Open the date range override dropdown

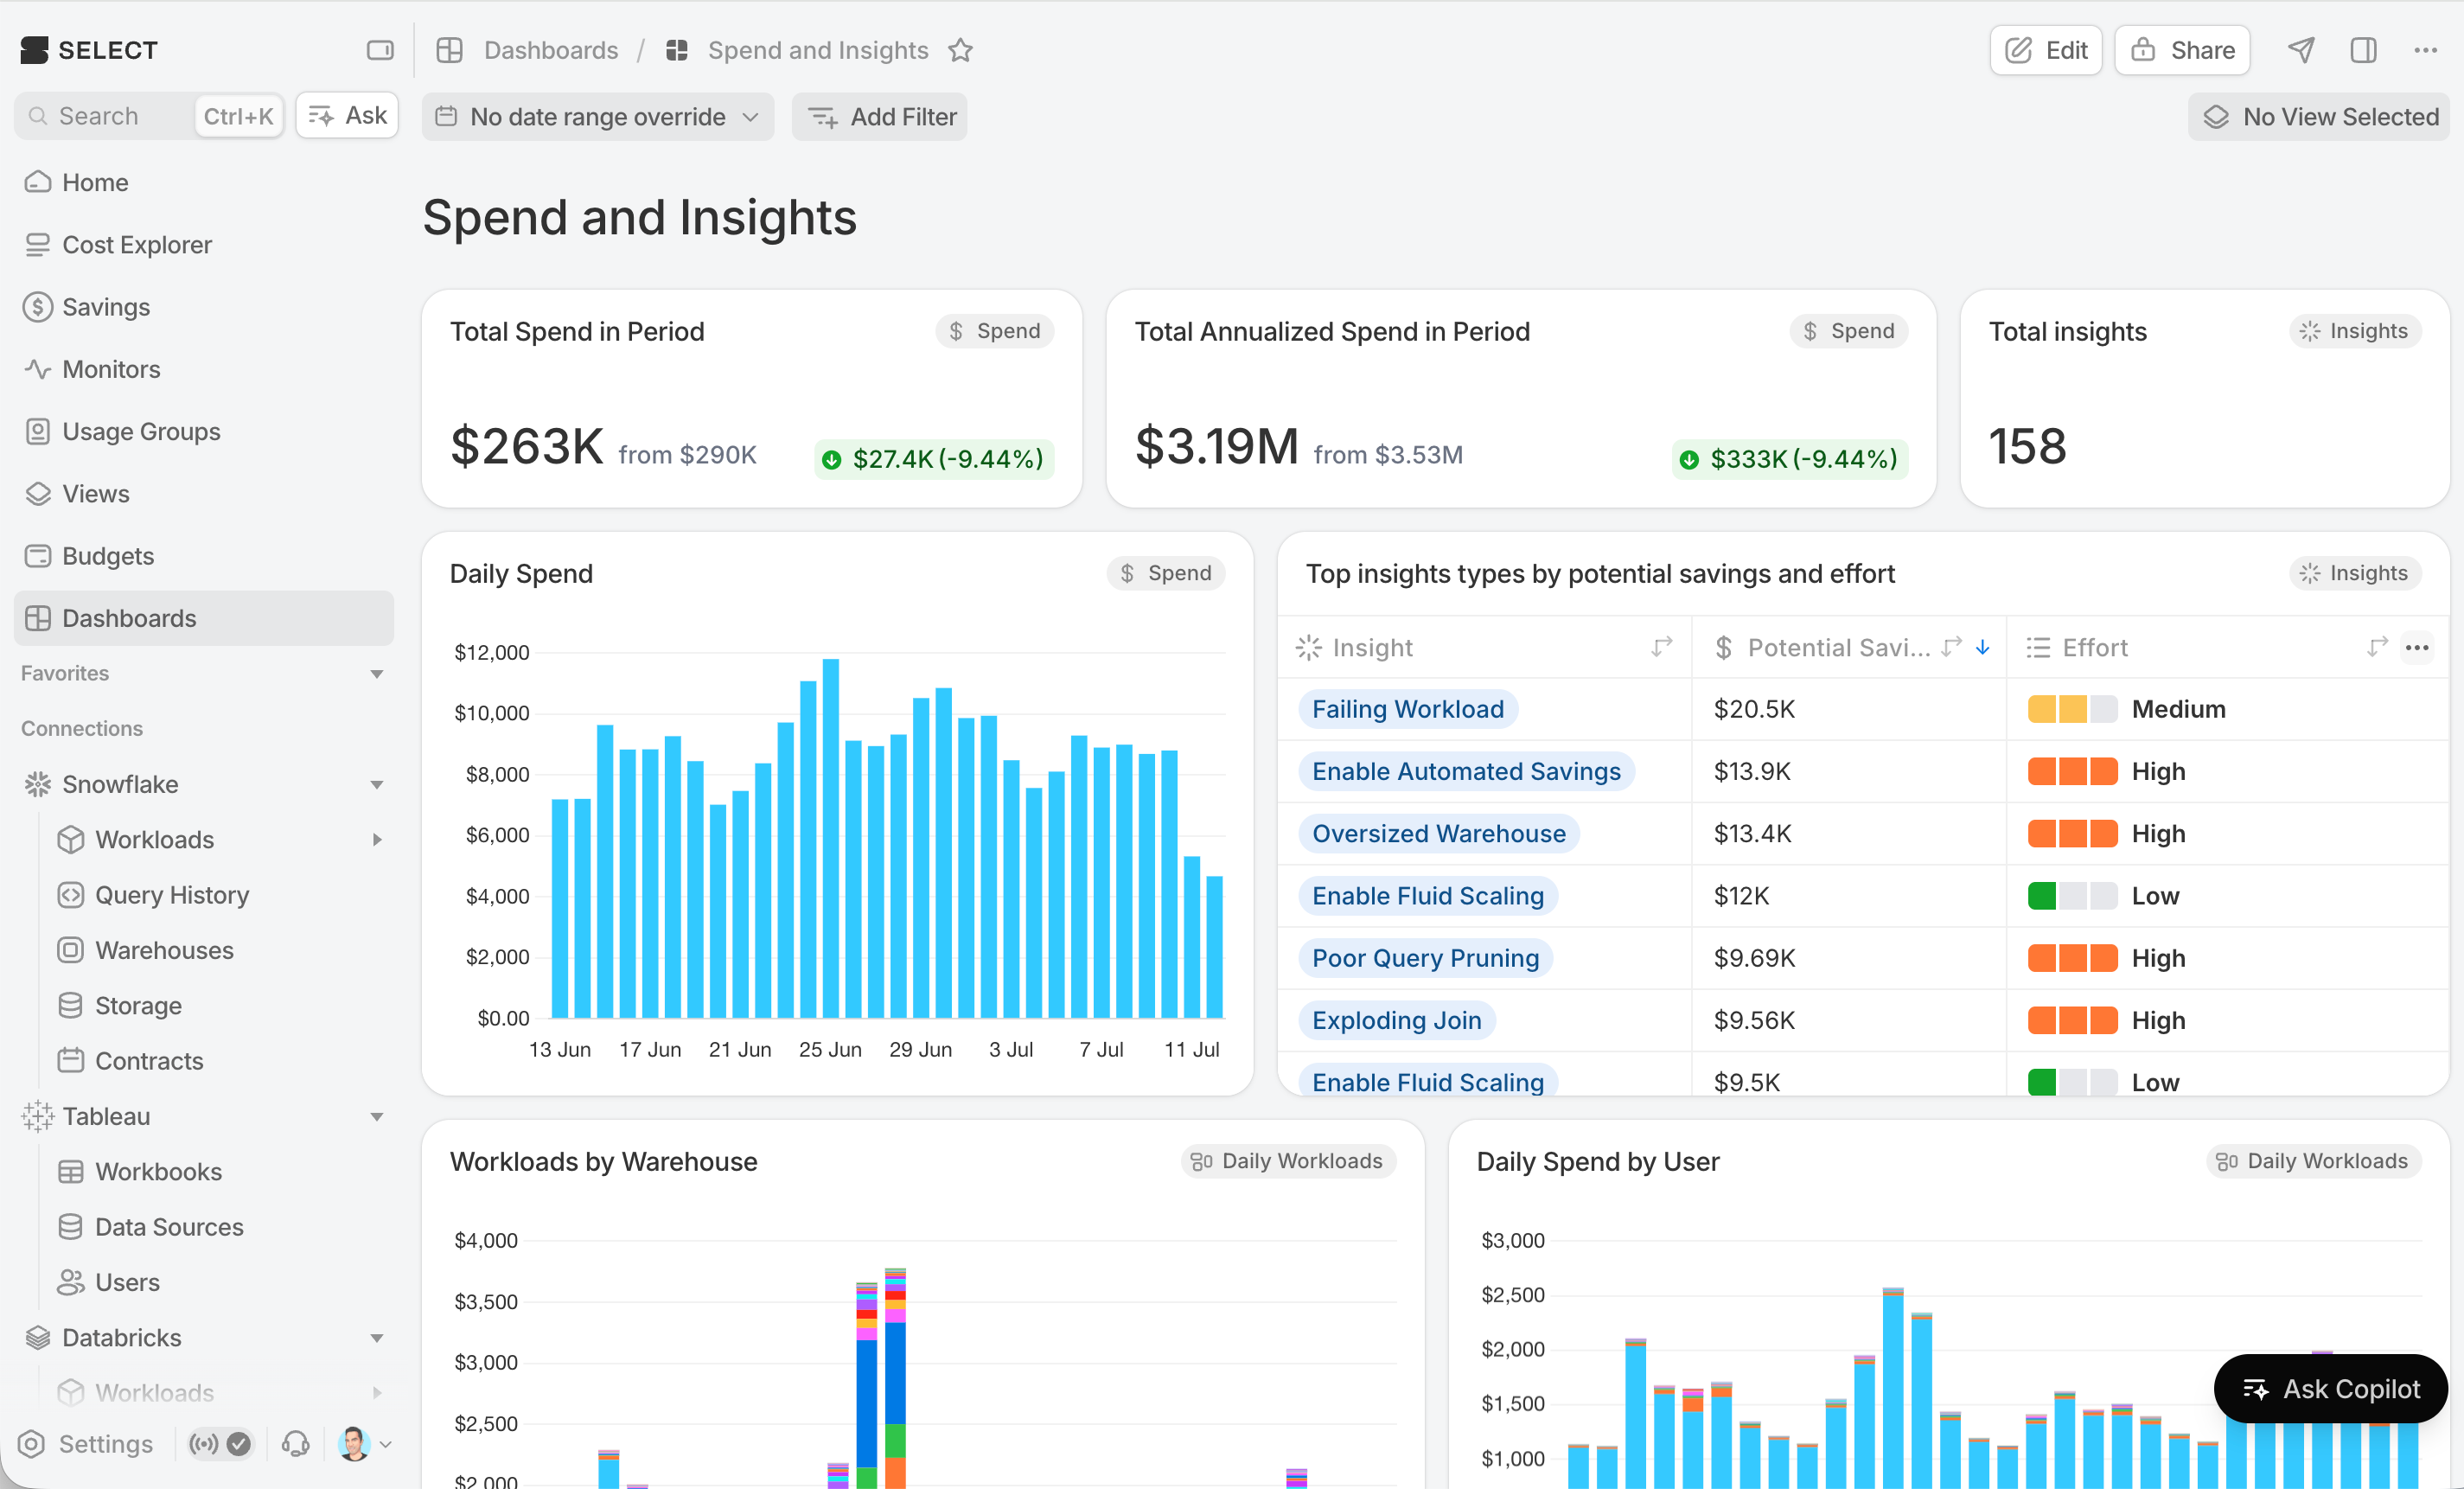coord(598,117)
